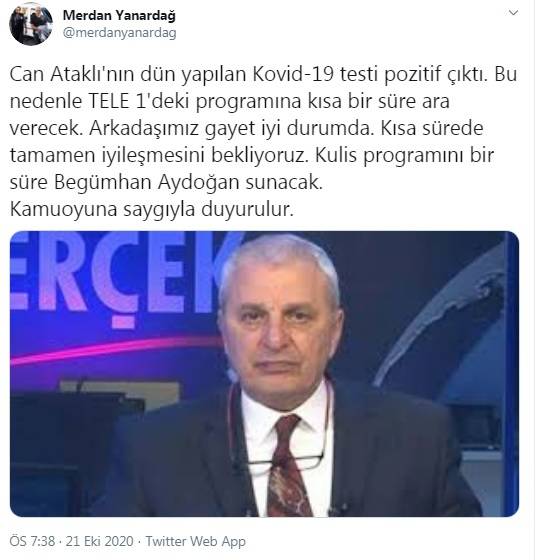Click 'Arkadaşımız gayet iyi durumda' sentence

coord(230,129)
